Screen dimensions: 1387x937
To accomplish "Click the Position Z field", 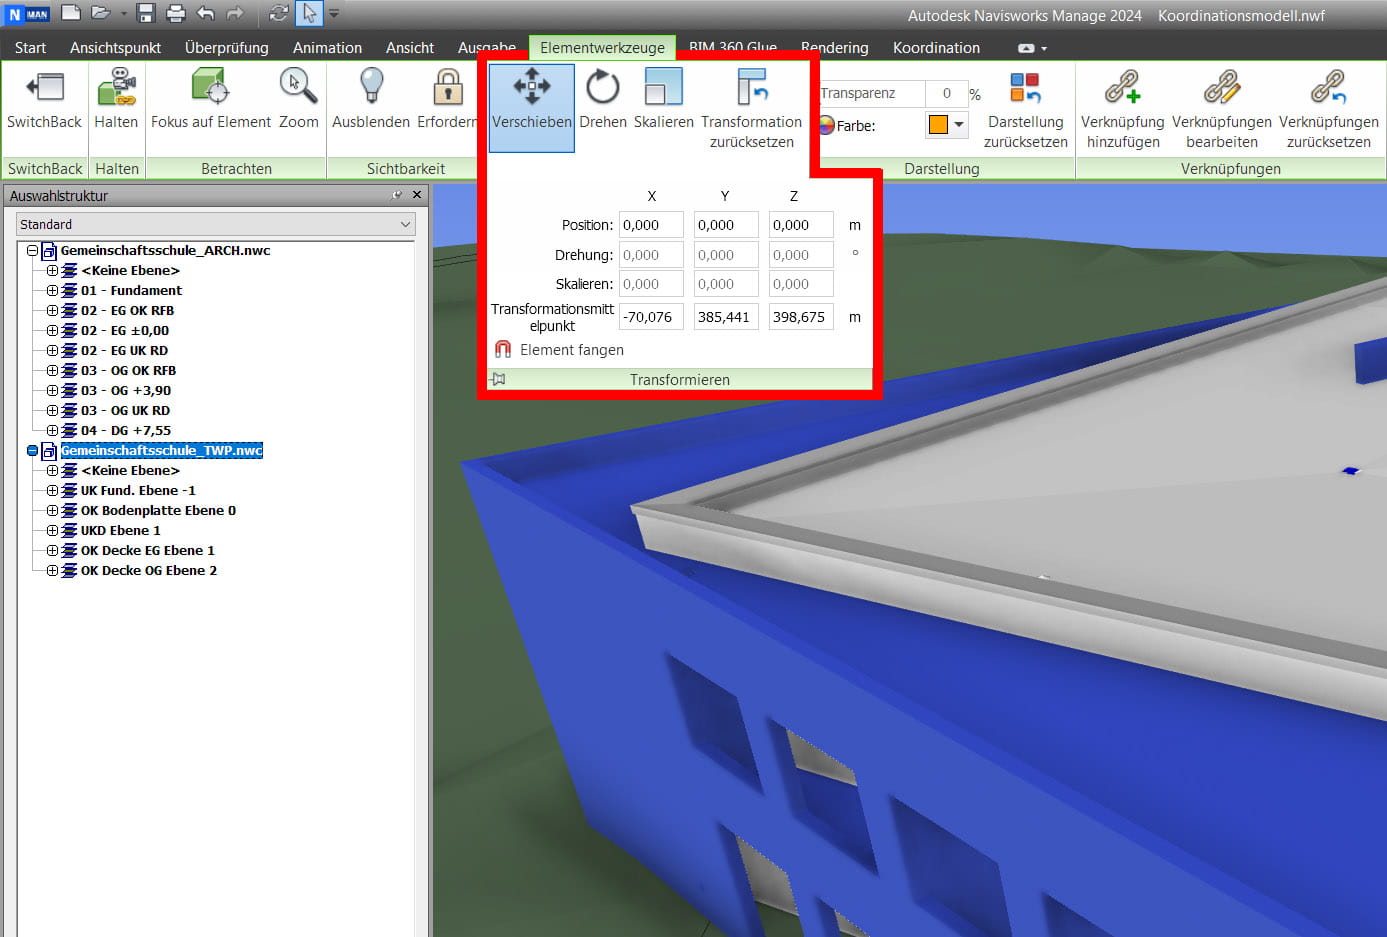I will [x=801, y=225].
